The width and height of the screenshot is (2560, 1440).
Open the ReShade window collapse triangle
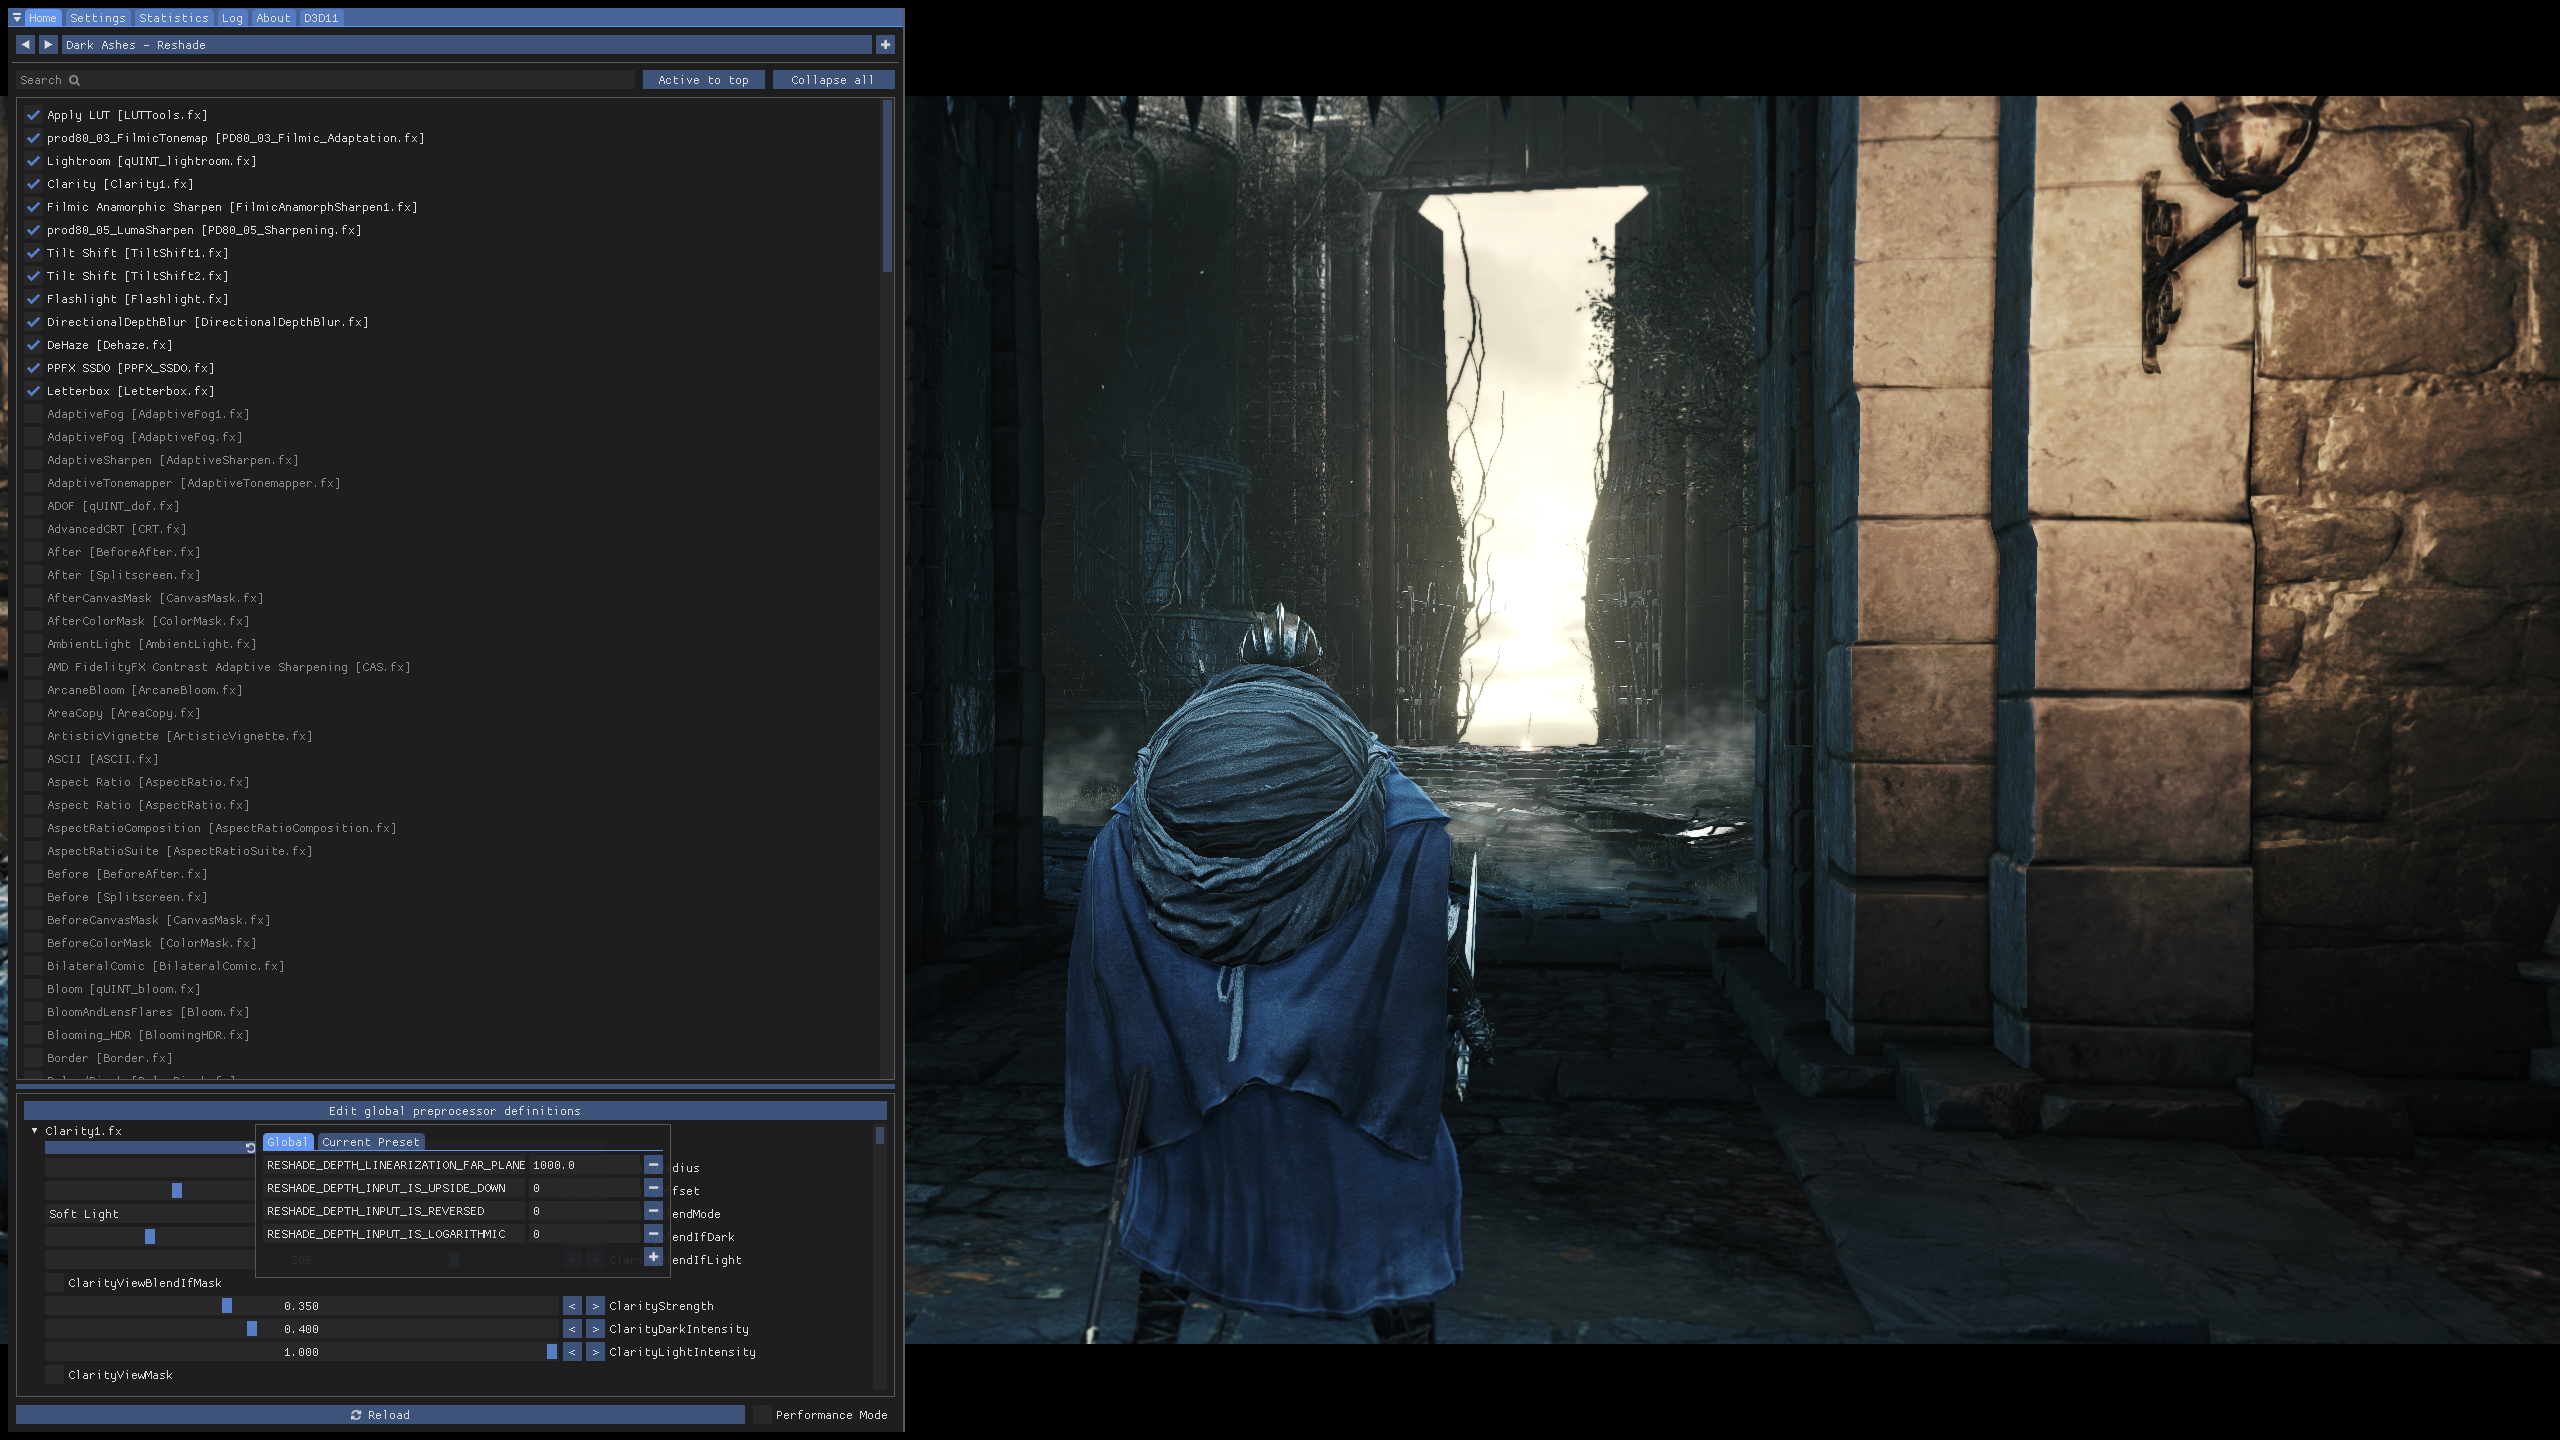(17, 18)
